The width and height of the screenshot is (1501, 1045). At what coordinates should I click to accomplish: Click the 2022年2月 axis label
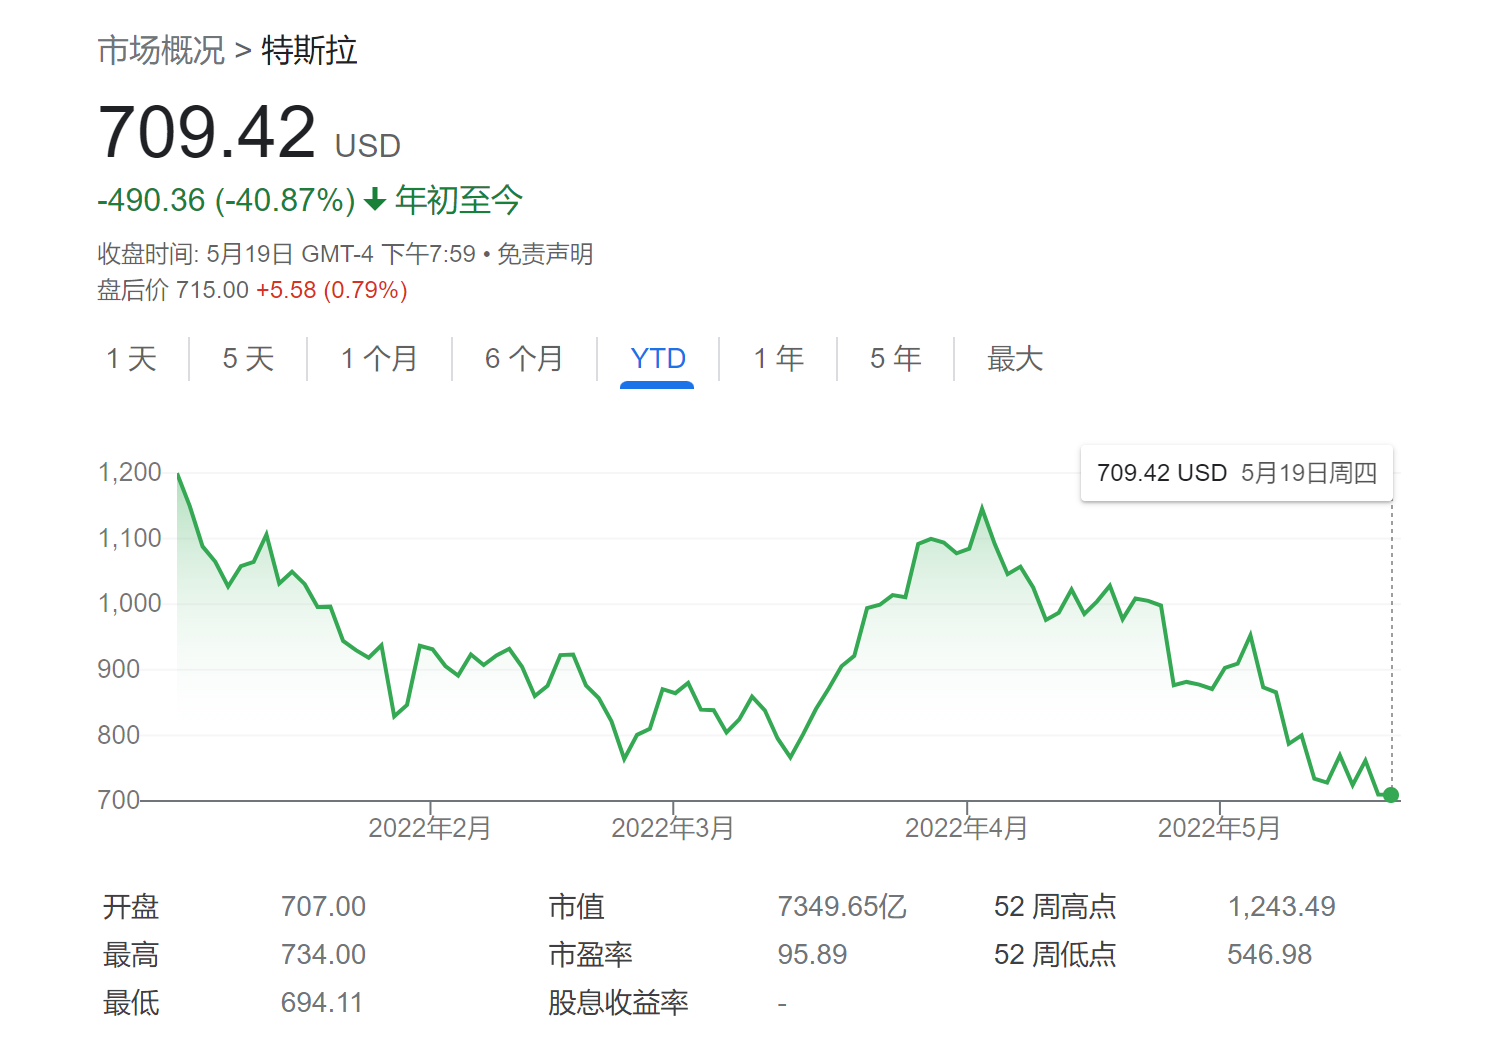[x=430, y=828]
